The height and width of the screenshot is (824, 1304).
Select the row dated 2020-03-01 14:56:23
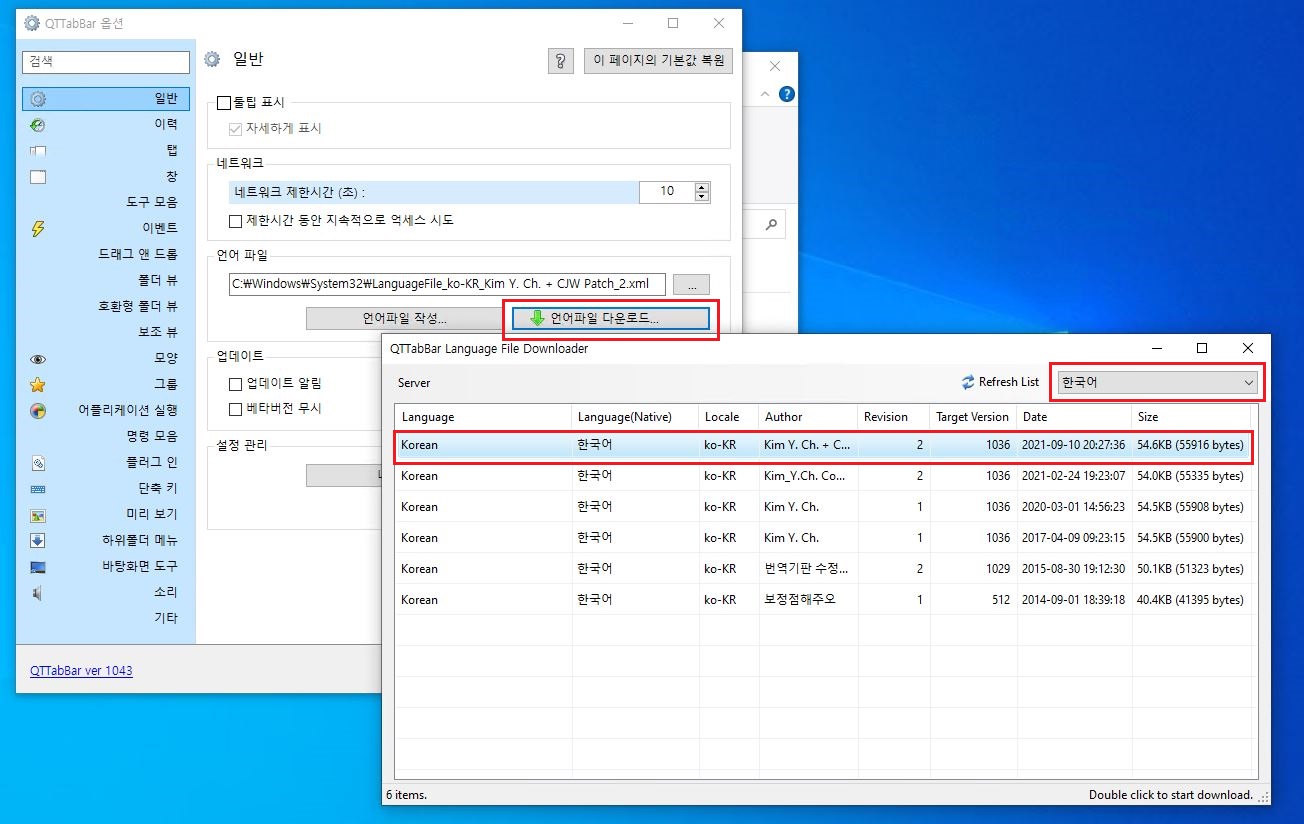click(x=824, y=507)
